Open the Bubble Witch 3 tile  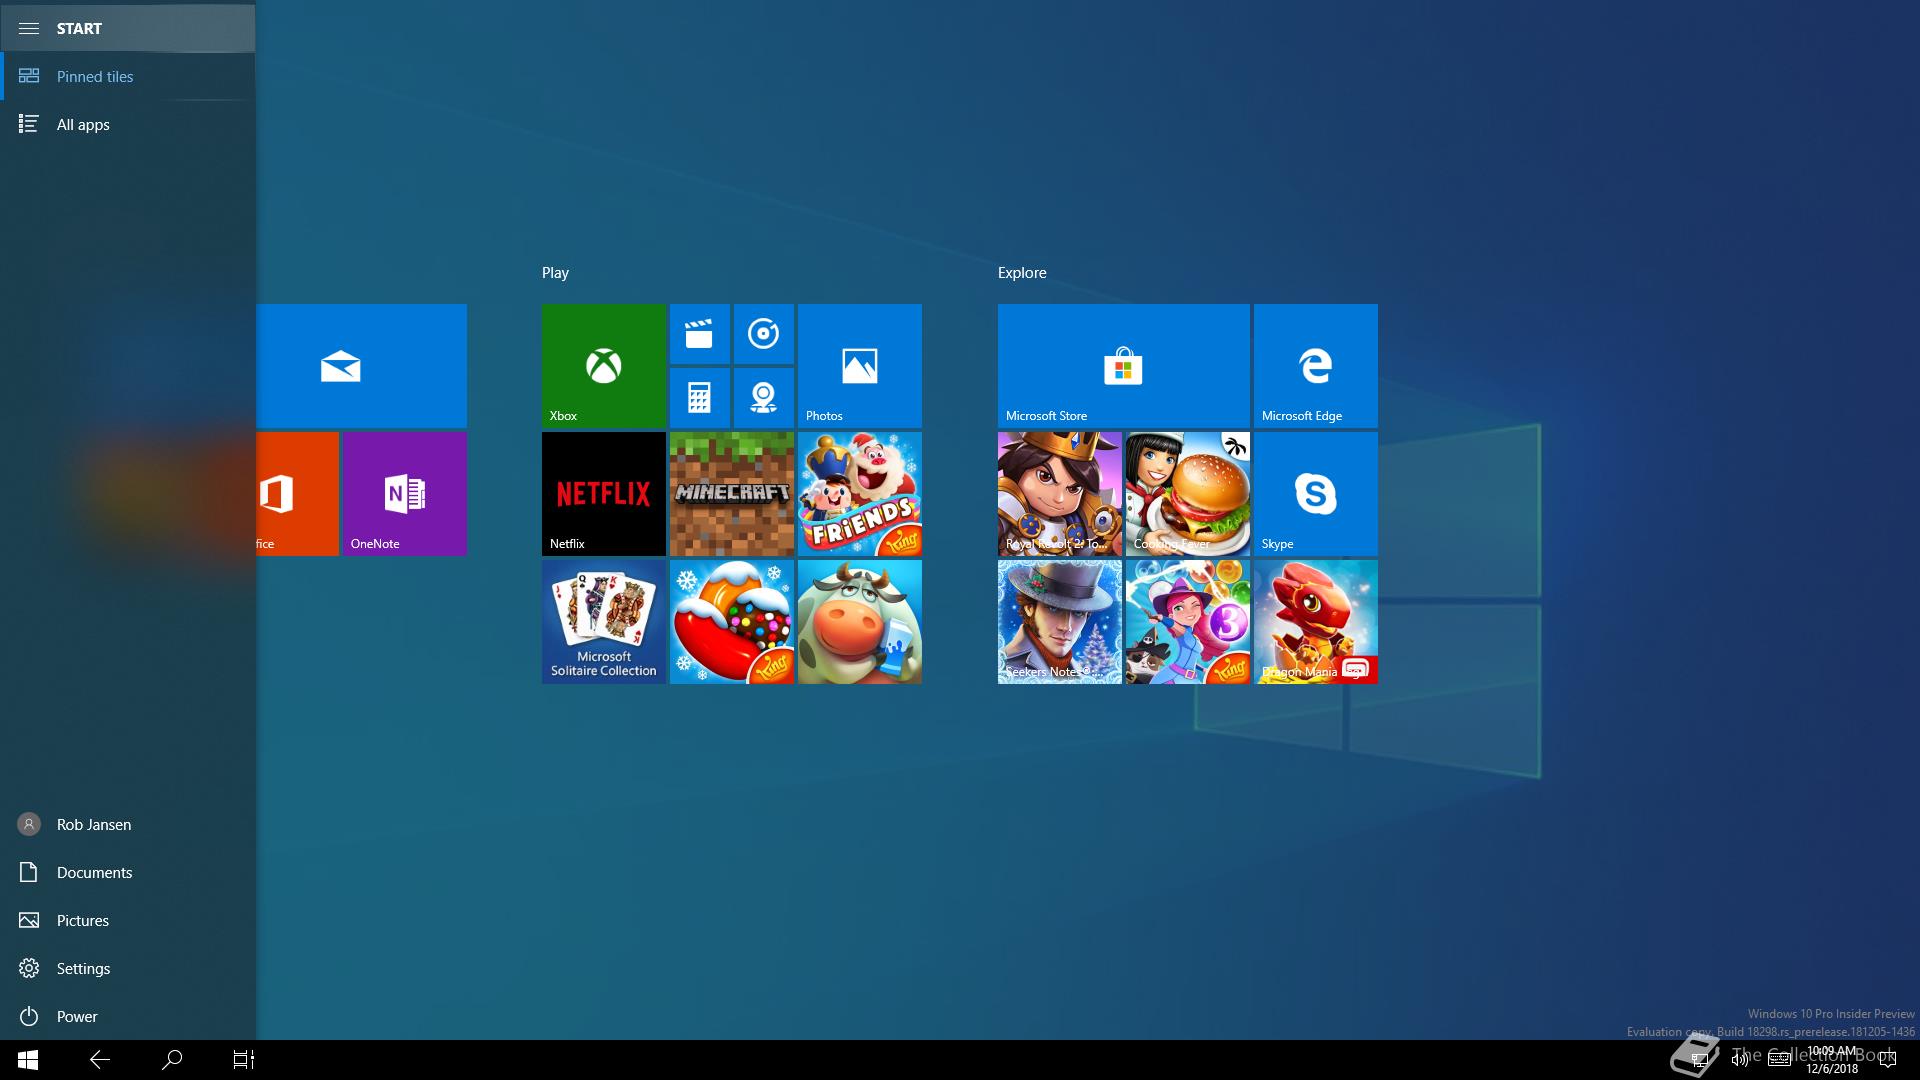pos(1187,622)
